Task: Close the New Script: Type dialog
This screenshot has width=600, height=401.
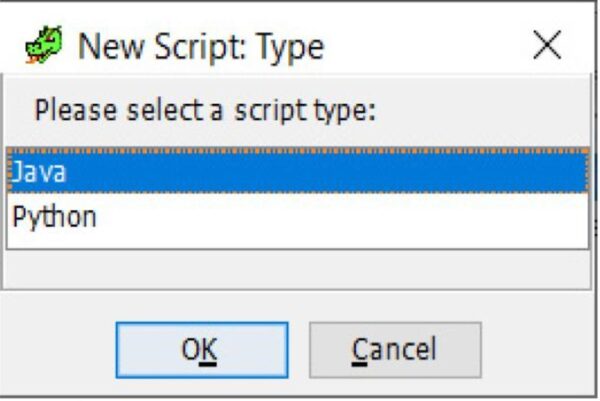Action: (547, 45)
